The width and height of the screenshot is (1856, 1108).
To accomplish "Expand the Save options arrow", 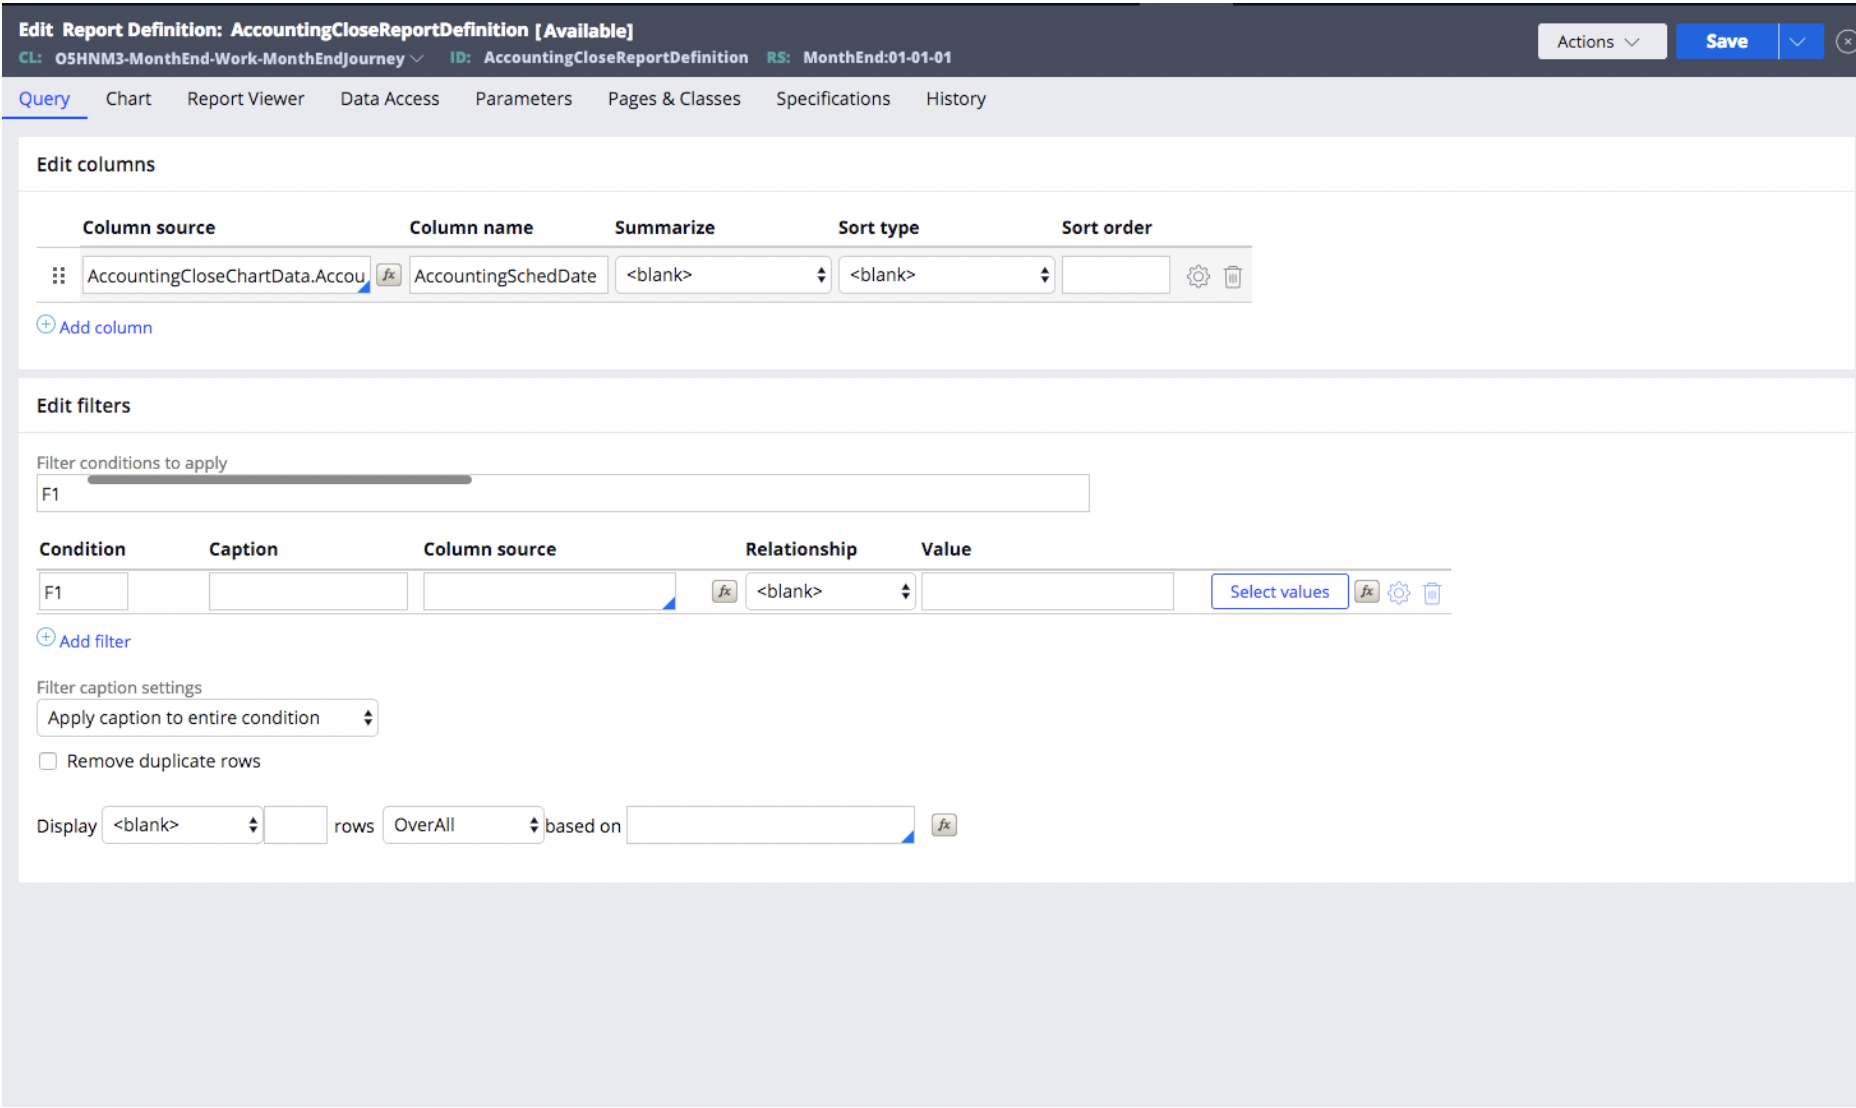I will tap(1801, 42).
